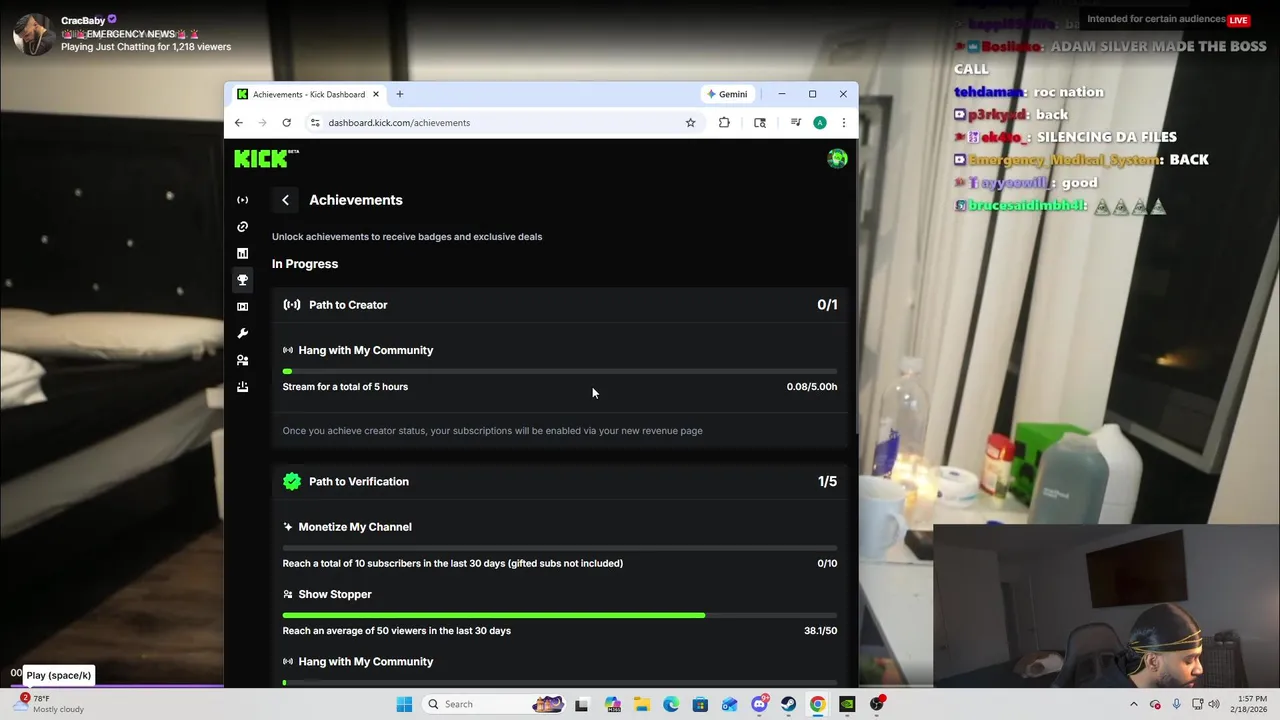This screenshot has height=720, width=1280.
Task: Open Microsoft 365 Copilot taskbar icon
Action: [612, 704]
